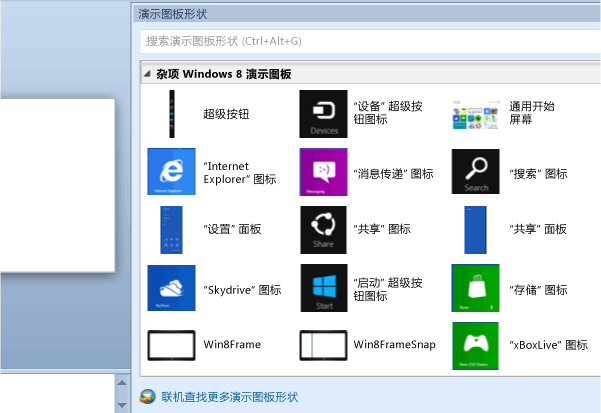Click the 通用开始屏幕 label
The height and width of the screenshot is (413, 601).
pos(532,113)
